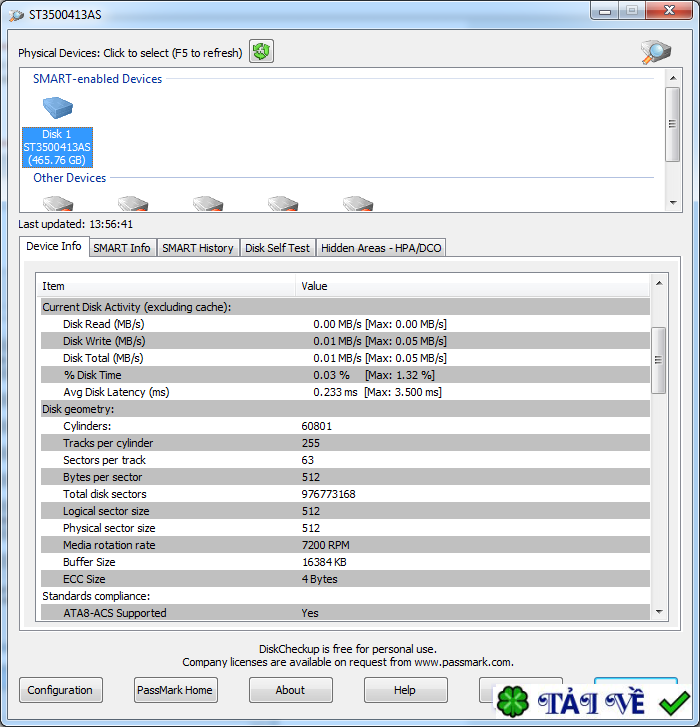Click info table scroll up arrow
This screenshot has height=727, width=700.
tap(659, 283)
